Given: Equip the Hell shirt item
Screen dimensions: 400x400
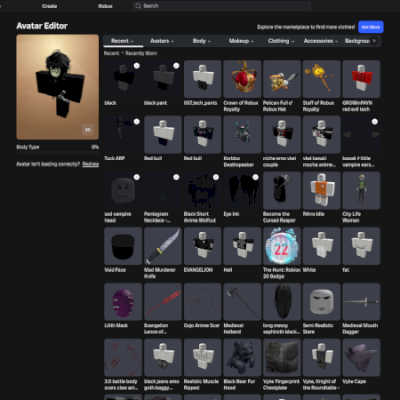Looking at the screenshot, I should [x=242, y=246].
